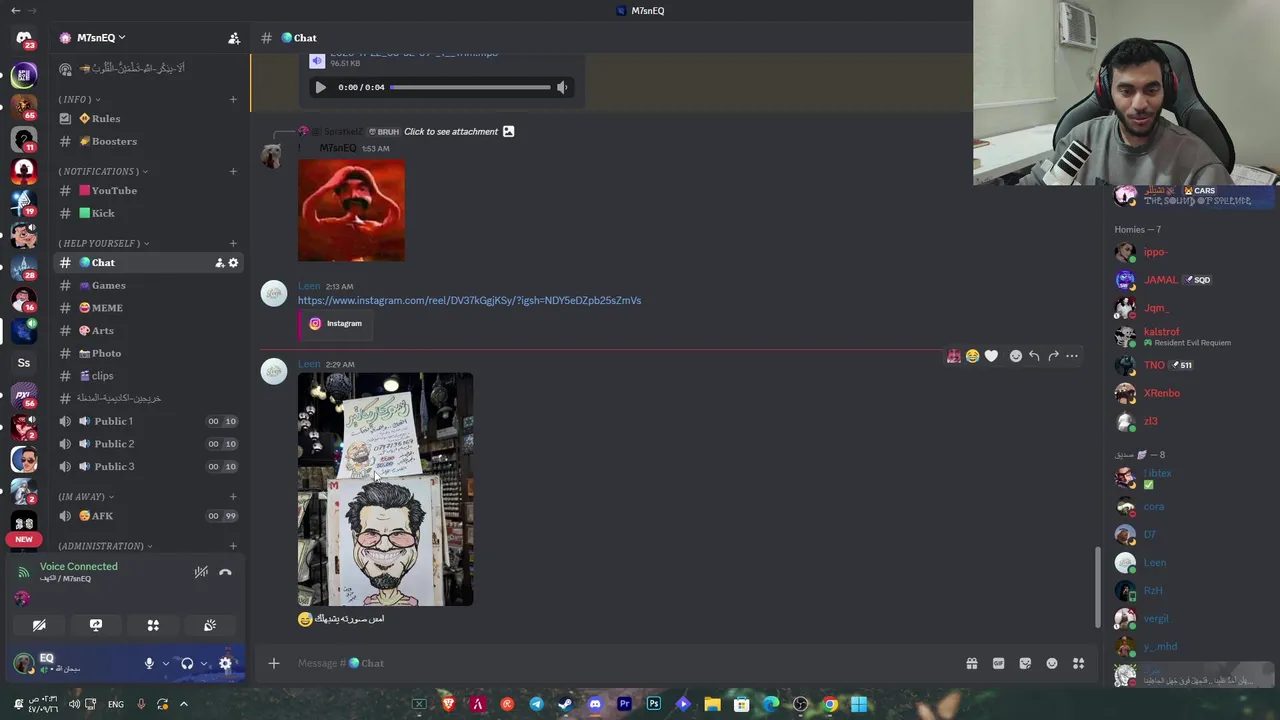Open the MEME channel
Screen dimensions: 1280x720
[x=148, y=307]
